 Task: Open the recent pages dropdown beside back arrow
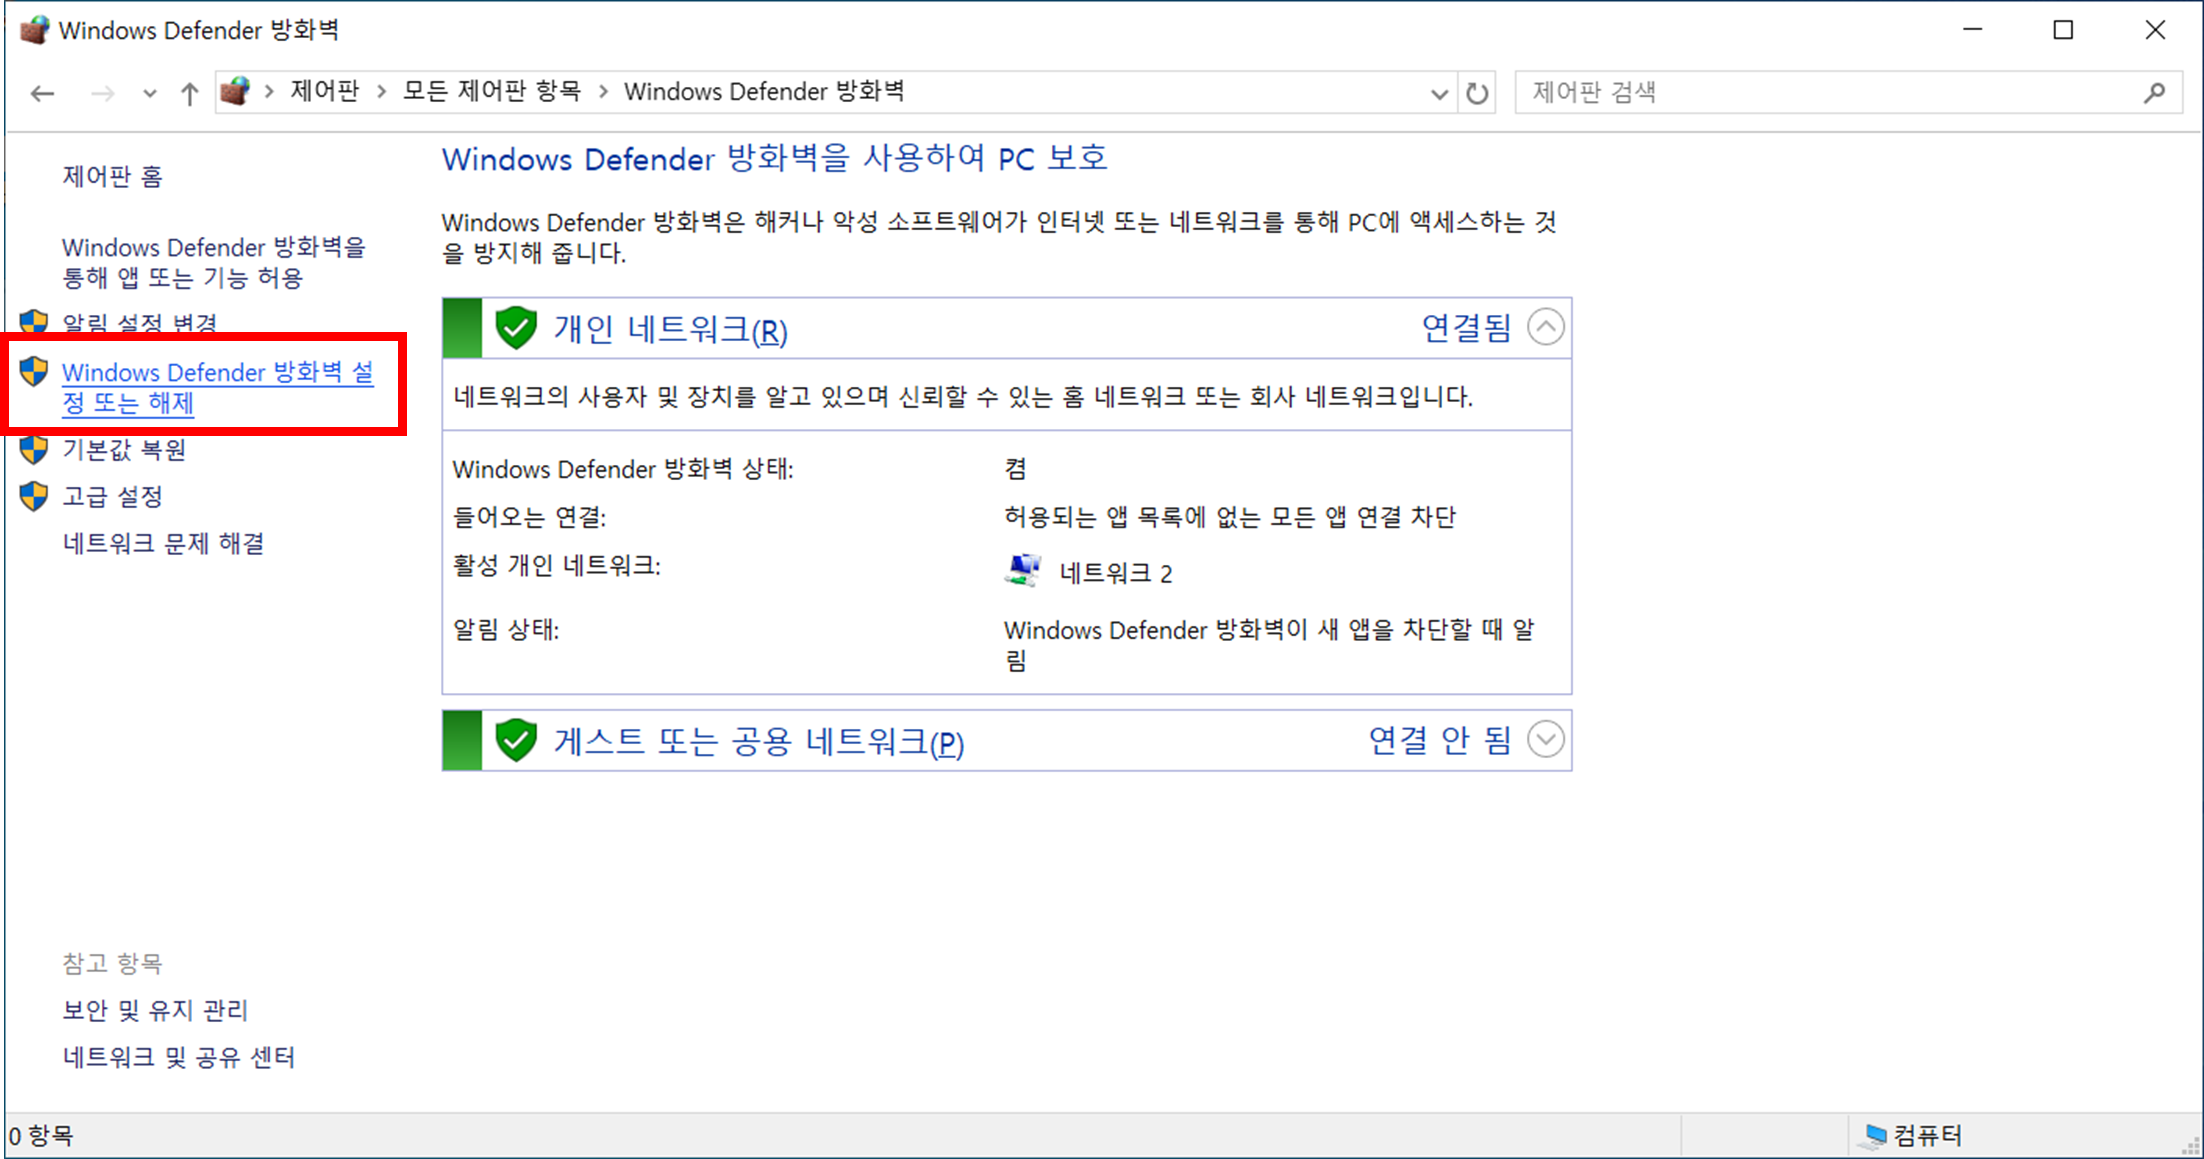pos(149,92)
